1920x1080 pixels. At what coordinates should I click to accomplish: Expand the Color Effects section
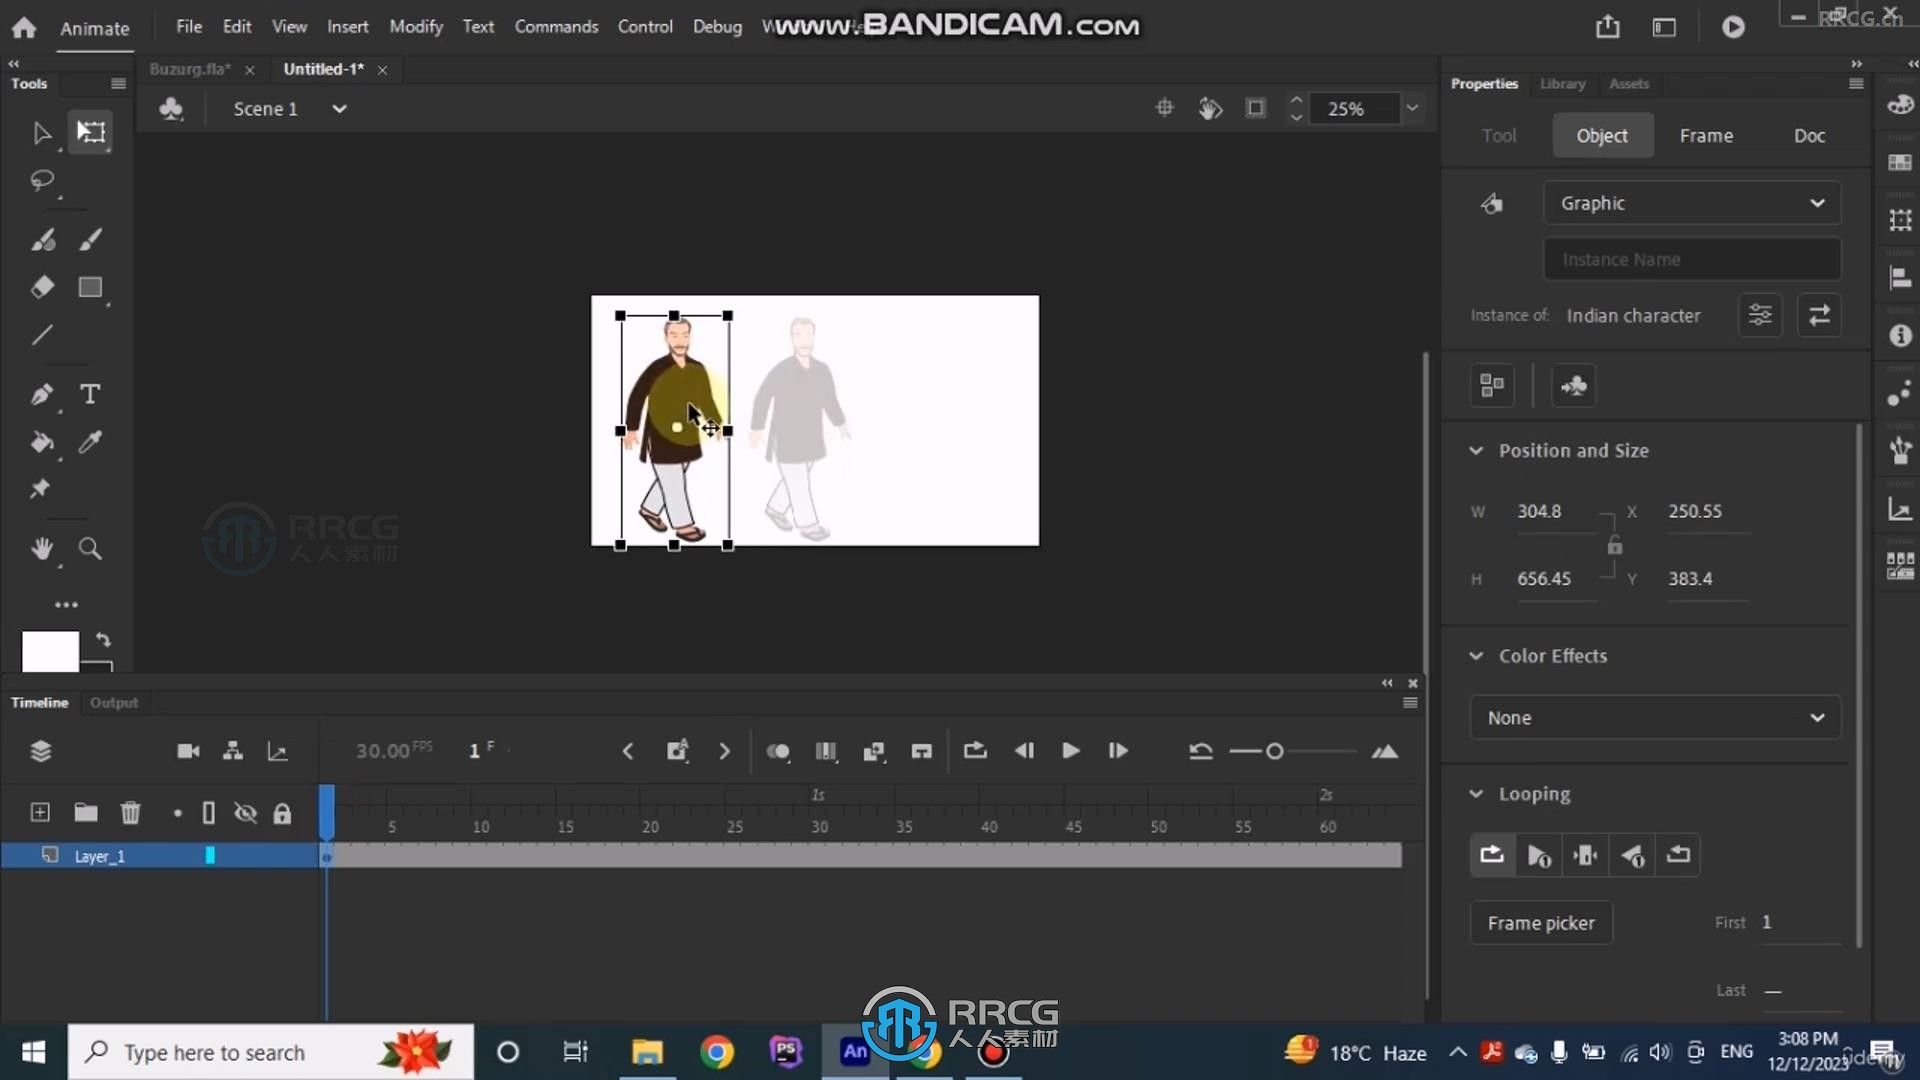click(x=1477, y=655)
